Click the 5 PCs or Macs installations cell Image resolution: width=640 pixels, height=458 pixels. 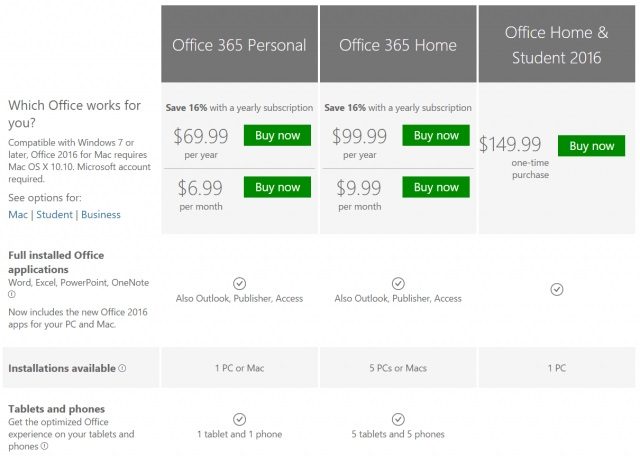[x=398, y=368]
